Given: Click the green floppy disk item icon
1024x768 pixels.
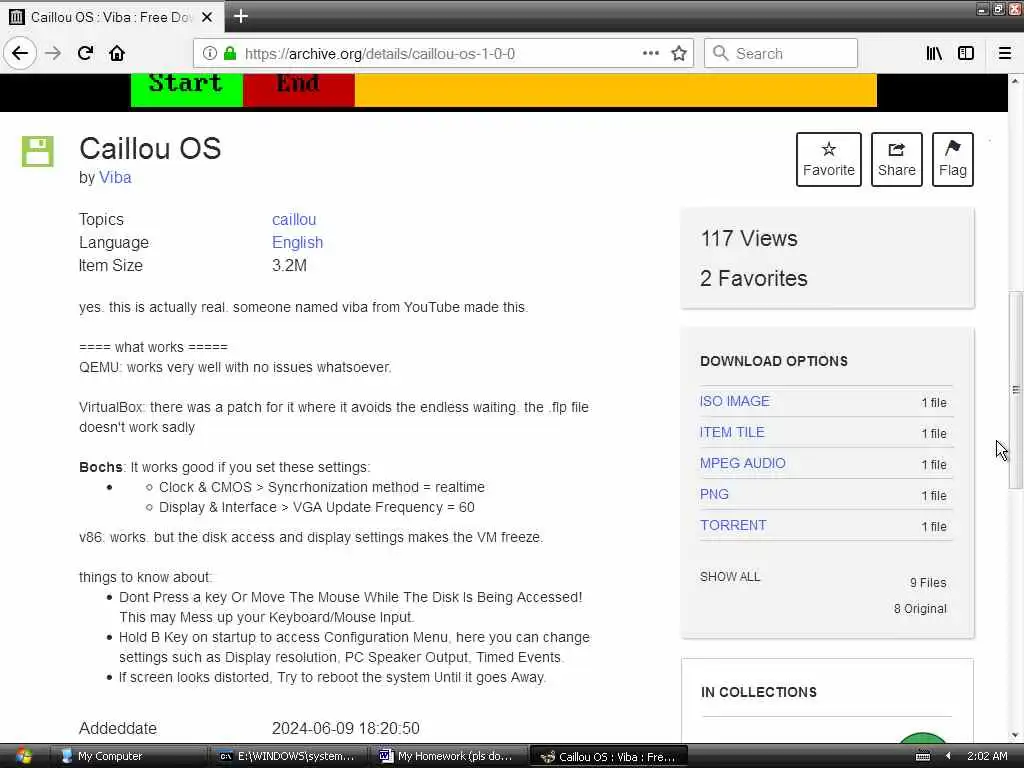Looking at the screenshot, I should (37, 152).
